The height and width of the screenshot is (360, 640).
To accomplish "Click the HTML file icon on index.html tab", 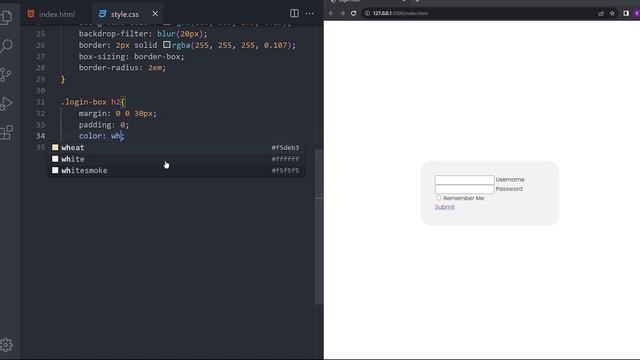I will (31, 14).
